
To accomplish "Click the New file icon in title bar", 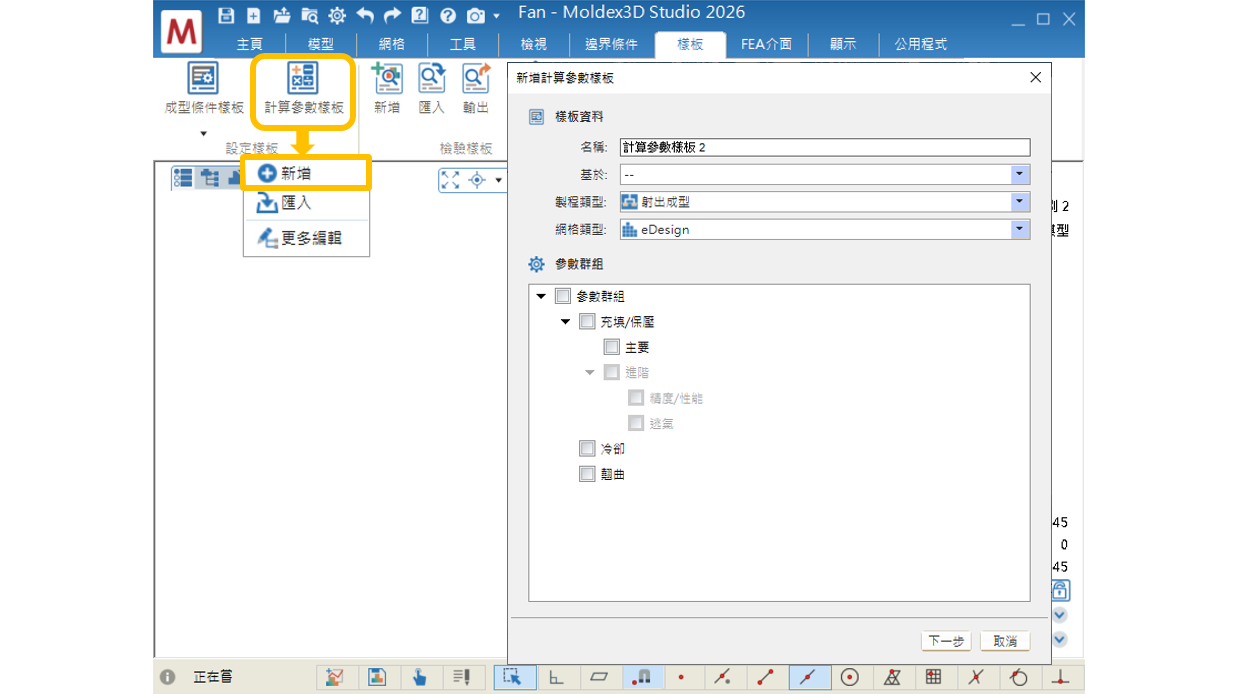I will click(x=254, y=15).
